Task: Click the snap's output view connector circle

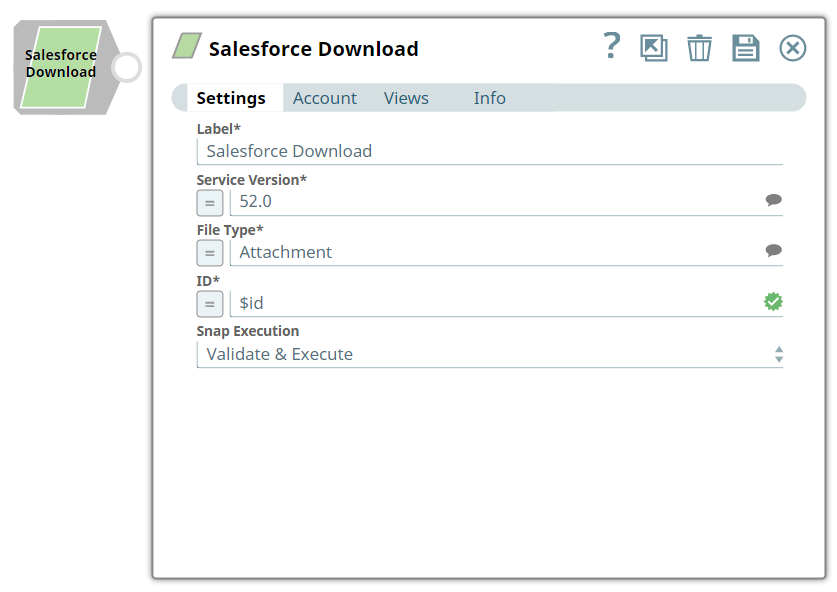Action: pyautogui.click(x=127, y=67)
